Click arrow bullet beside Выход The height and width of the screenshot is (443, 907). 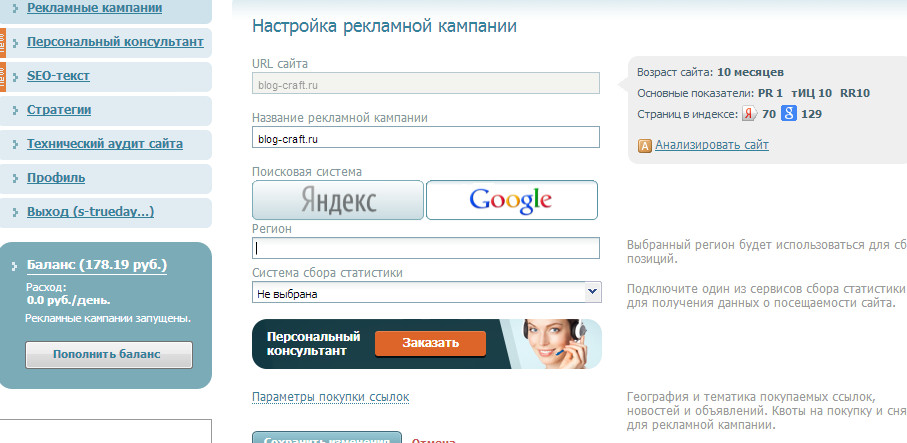click(16, 212)
